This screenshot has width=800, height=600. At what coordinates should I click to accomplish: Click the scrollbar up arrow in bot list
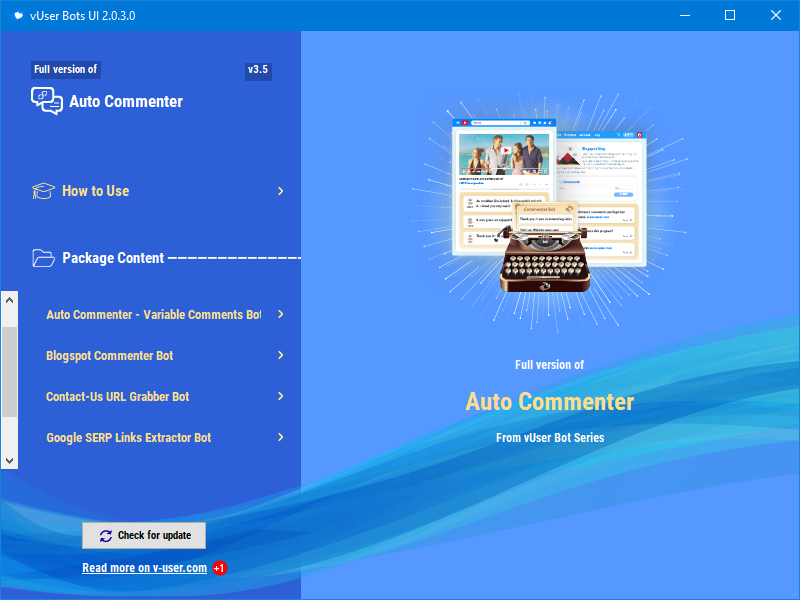[9, 300]
